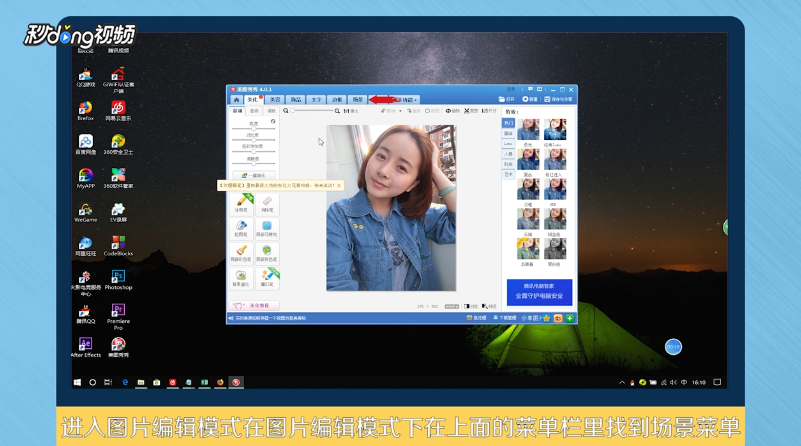Click the 色彩饱和度 saturation slider handle

253,152
